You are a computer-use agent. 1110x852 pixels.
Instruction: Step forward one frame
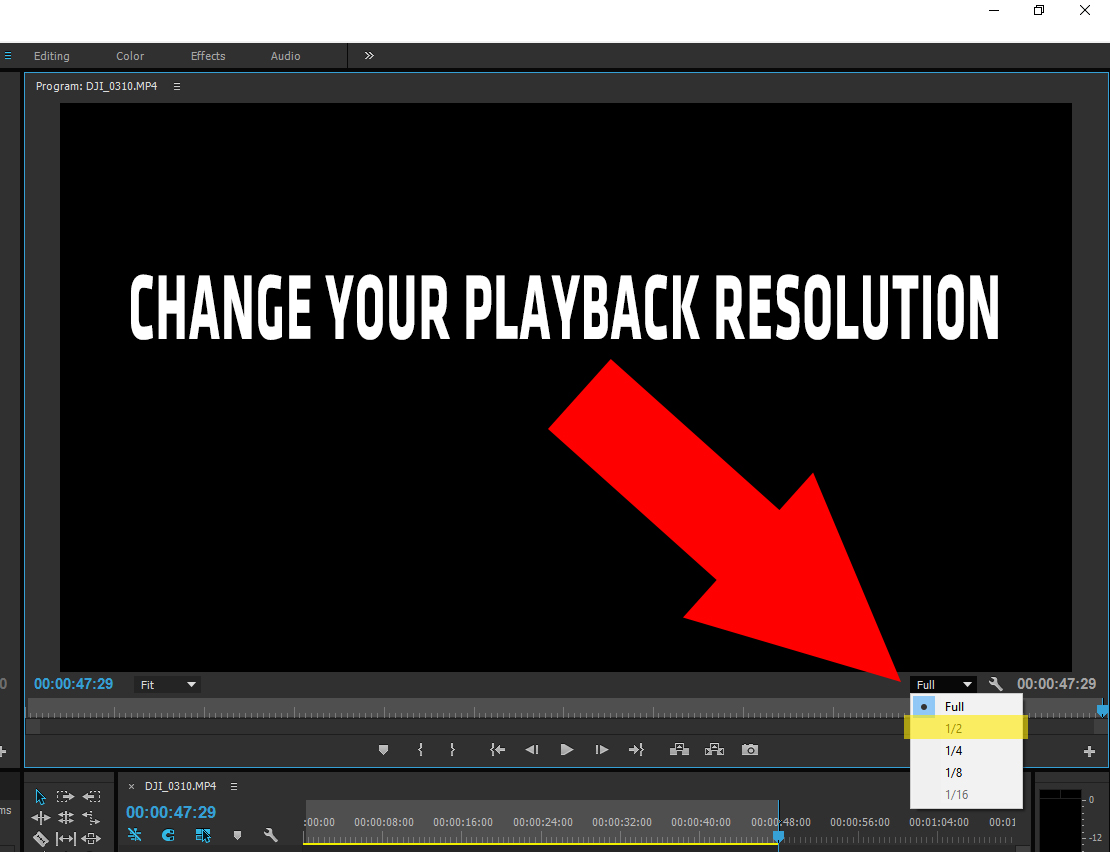[x=602, y=749]
